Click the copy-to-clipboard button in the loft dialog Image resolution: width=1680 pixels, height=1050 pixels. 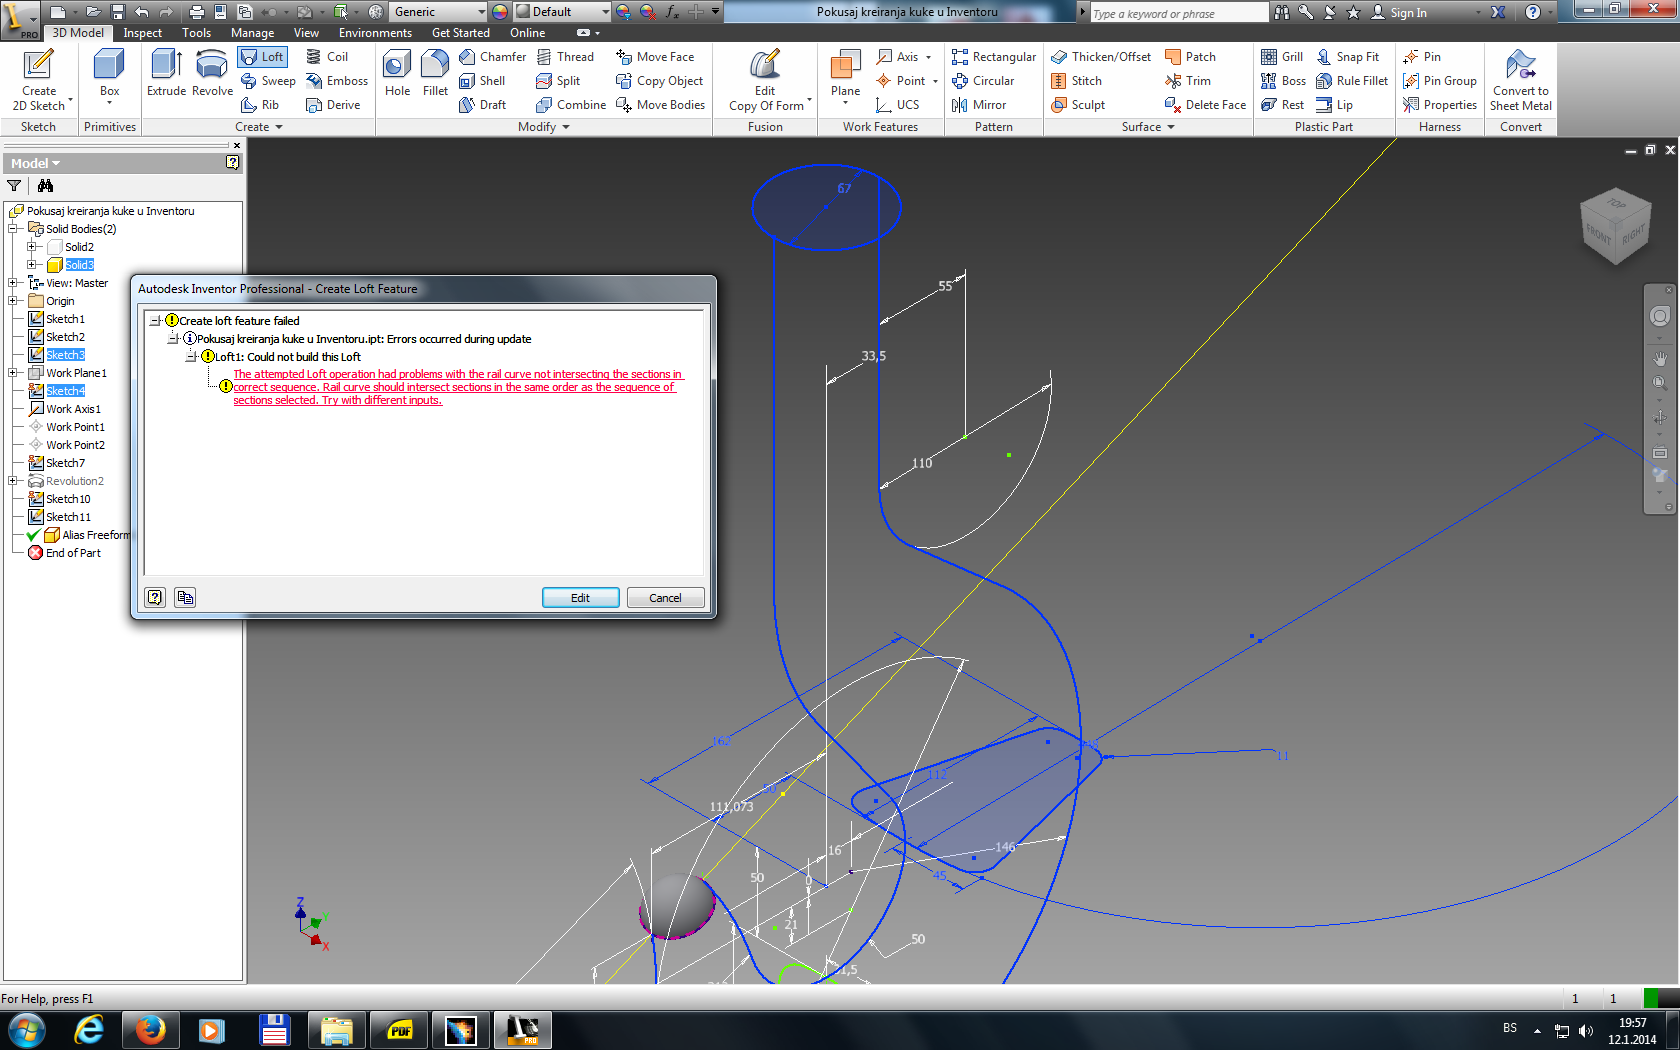tap(185, 598)
